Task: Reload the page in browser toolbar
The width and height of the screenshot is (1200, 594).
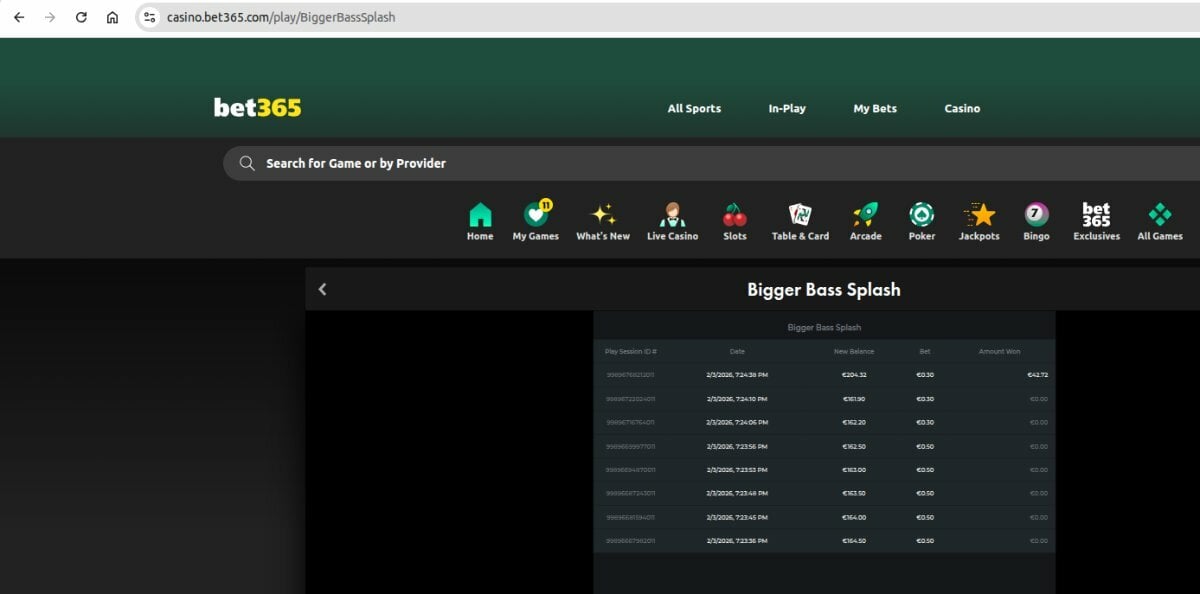Action: click(81, 17)
